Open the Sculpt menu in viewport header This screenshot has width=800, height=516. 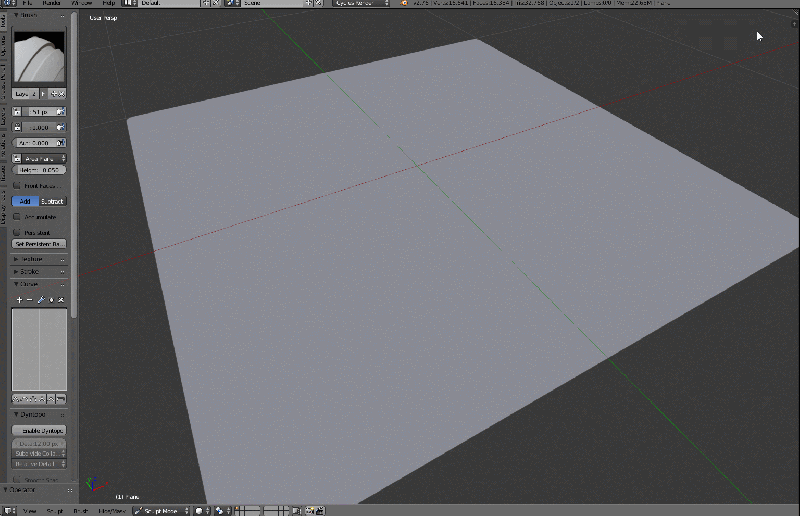pos(55,511)
